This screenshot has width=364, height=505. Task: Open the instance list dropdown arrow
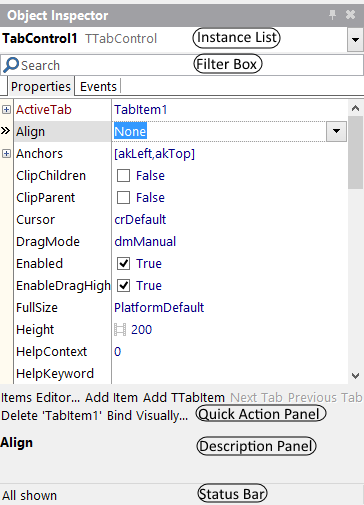click(x=355, y=40)
